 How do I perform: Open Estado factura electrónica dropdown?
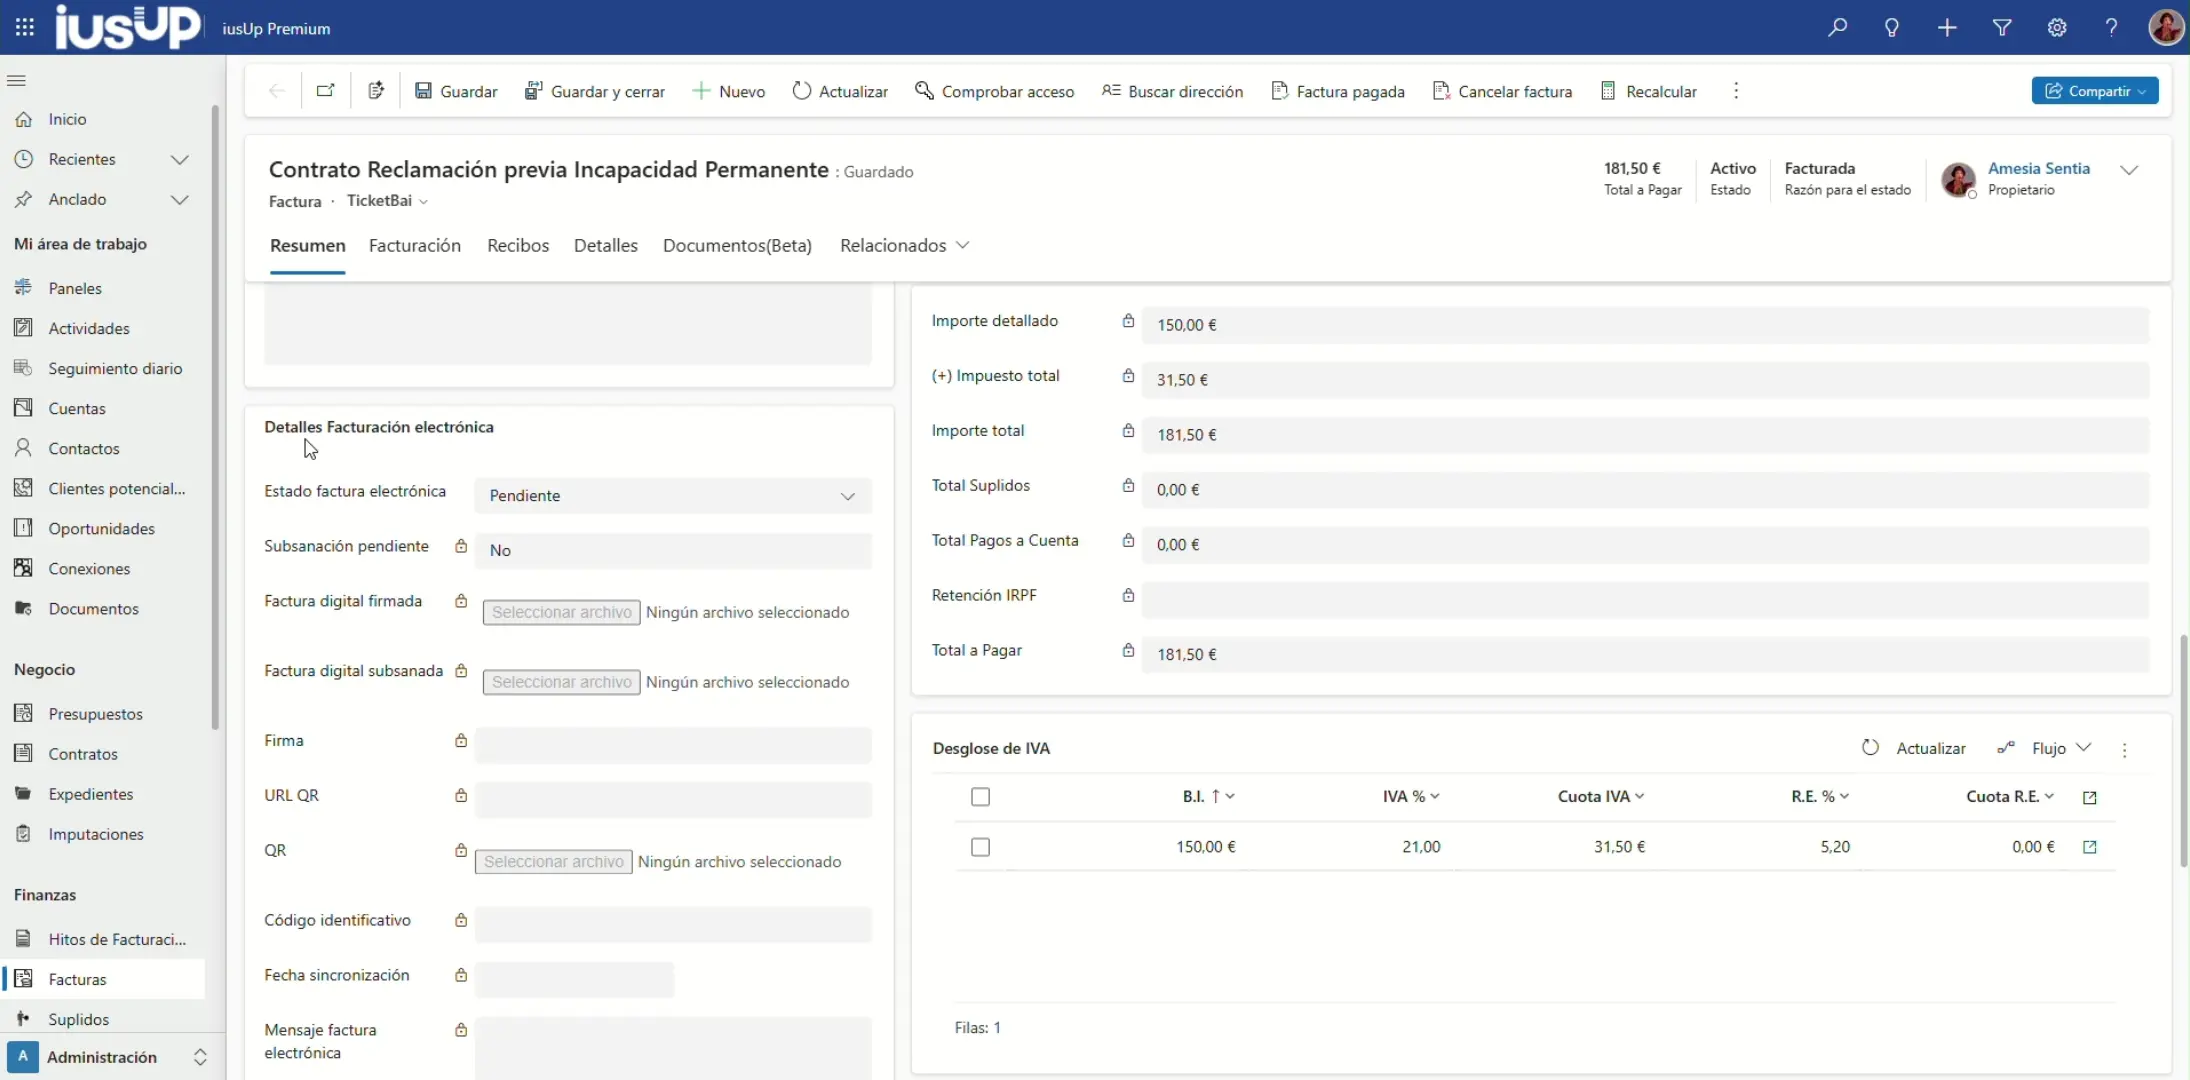(673, 496)
